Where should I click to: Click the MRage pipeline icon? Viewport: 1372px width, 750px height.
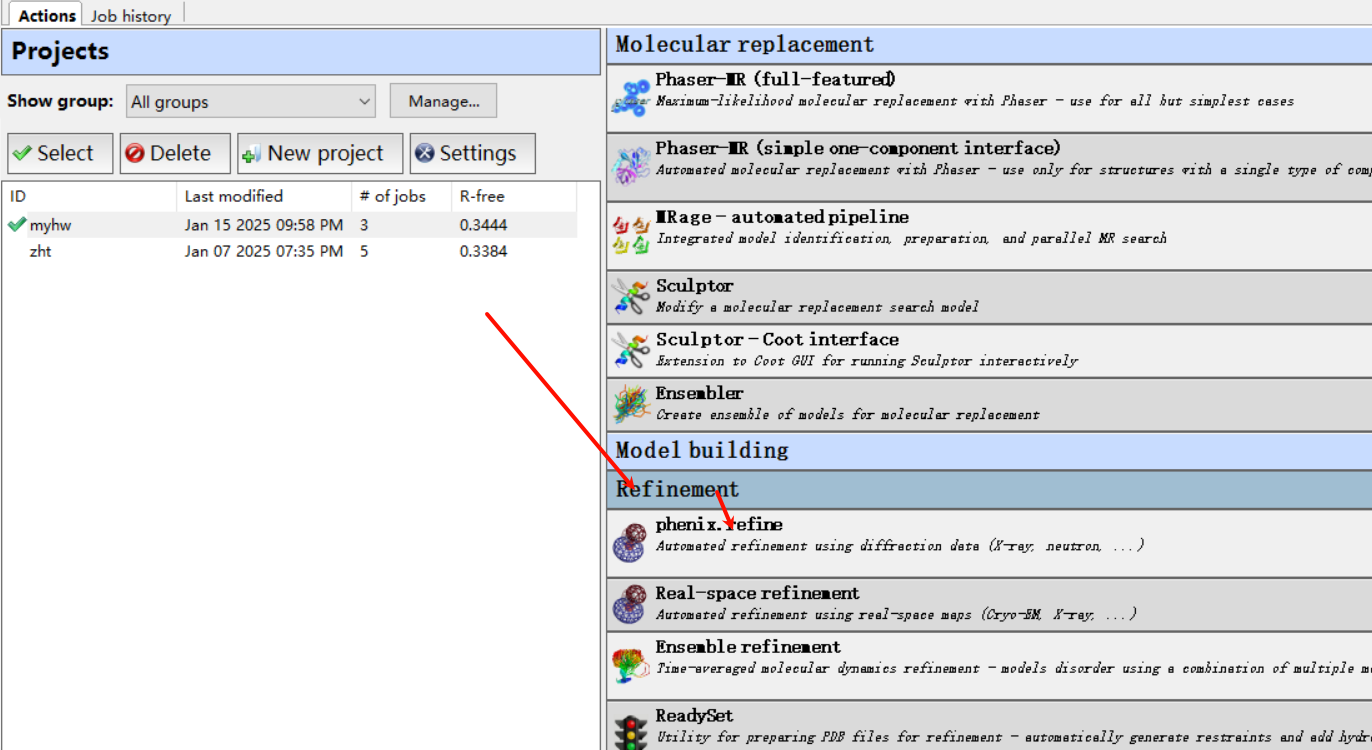(x=630, y=235)
